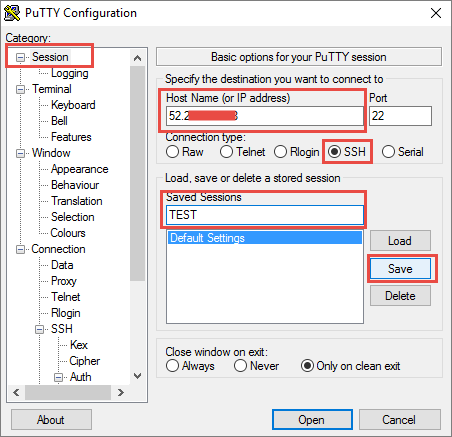Image resolution: width=452 pixels, height=437 pixels.
Task: Open the Session category
Action: (50, 57)
